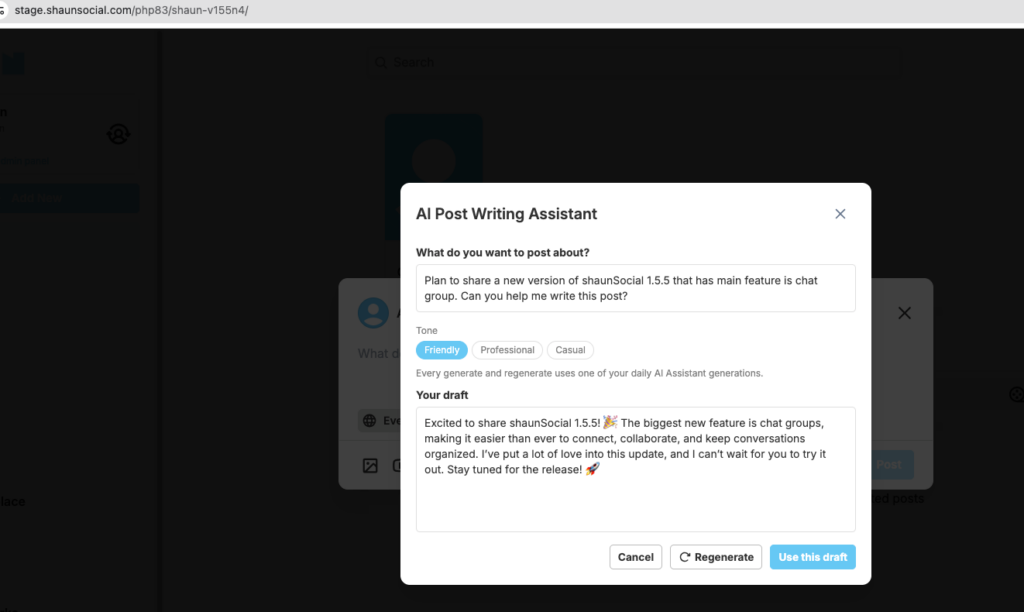Click the post topic prompt field

point(635,288)
